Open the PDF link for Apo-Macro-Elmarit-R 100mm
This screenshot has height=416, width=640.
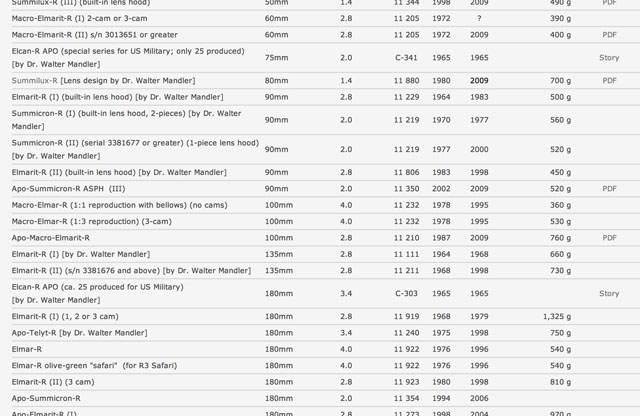609,238
